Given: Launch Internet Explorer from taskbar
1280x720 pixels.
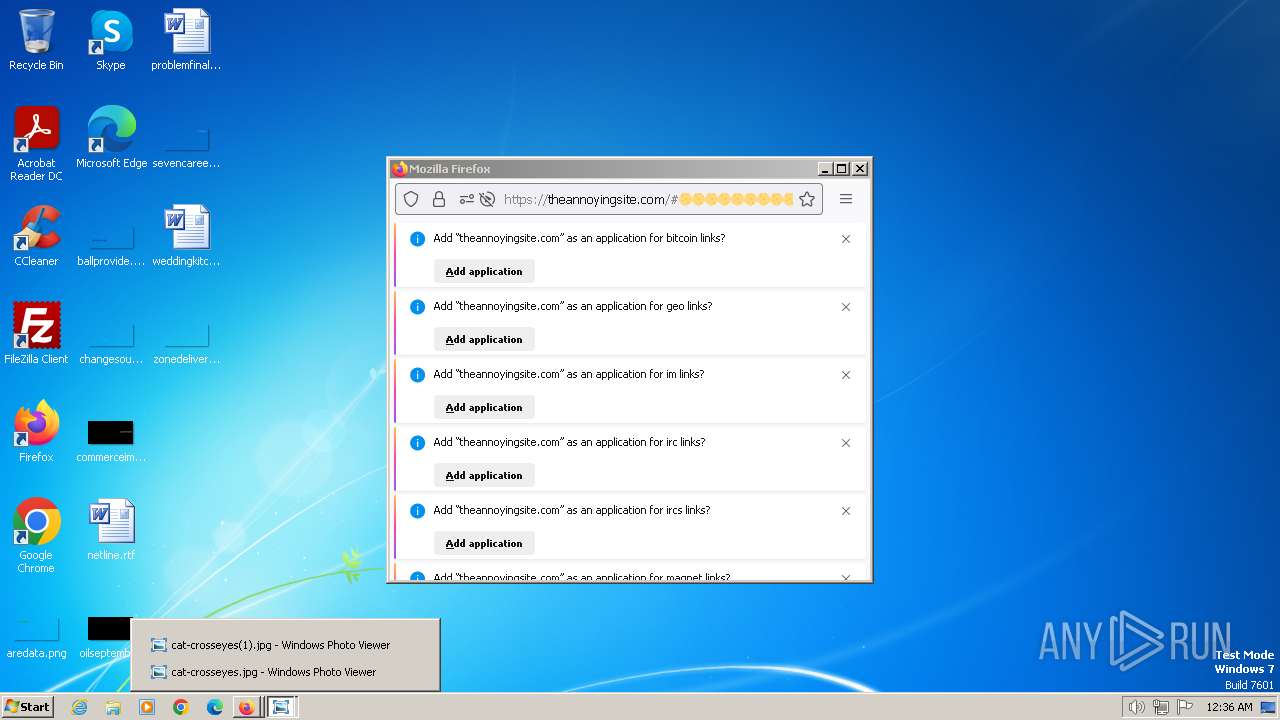Looking at the screenshot, I should (79, 707).
